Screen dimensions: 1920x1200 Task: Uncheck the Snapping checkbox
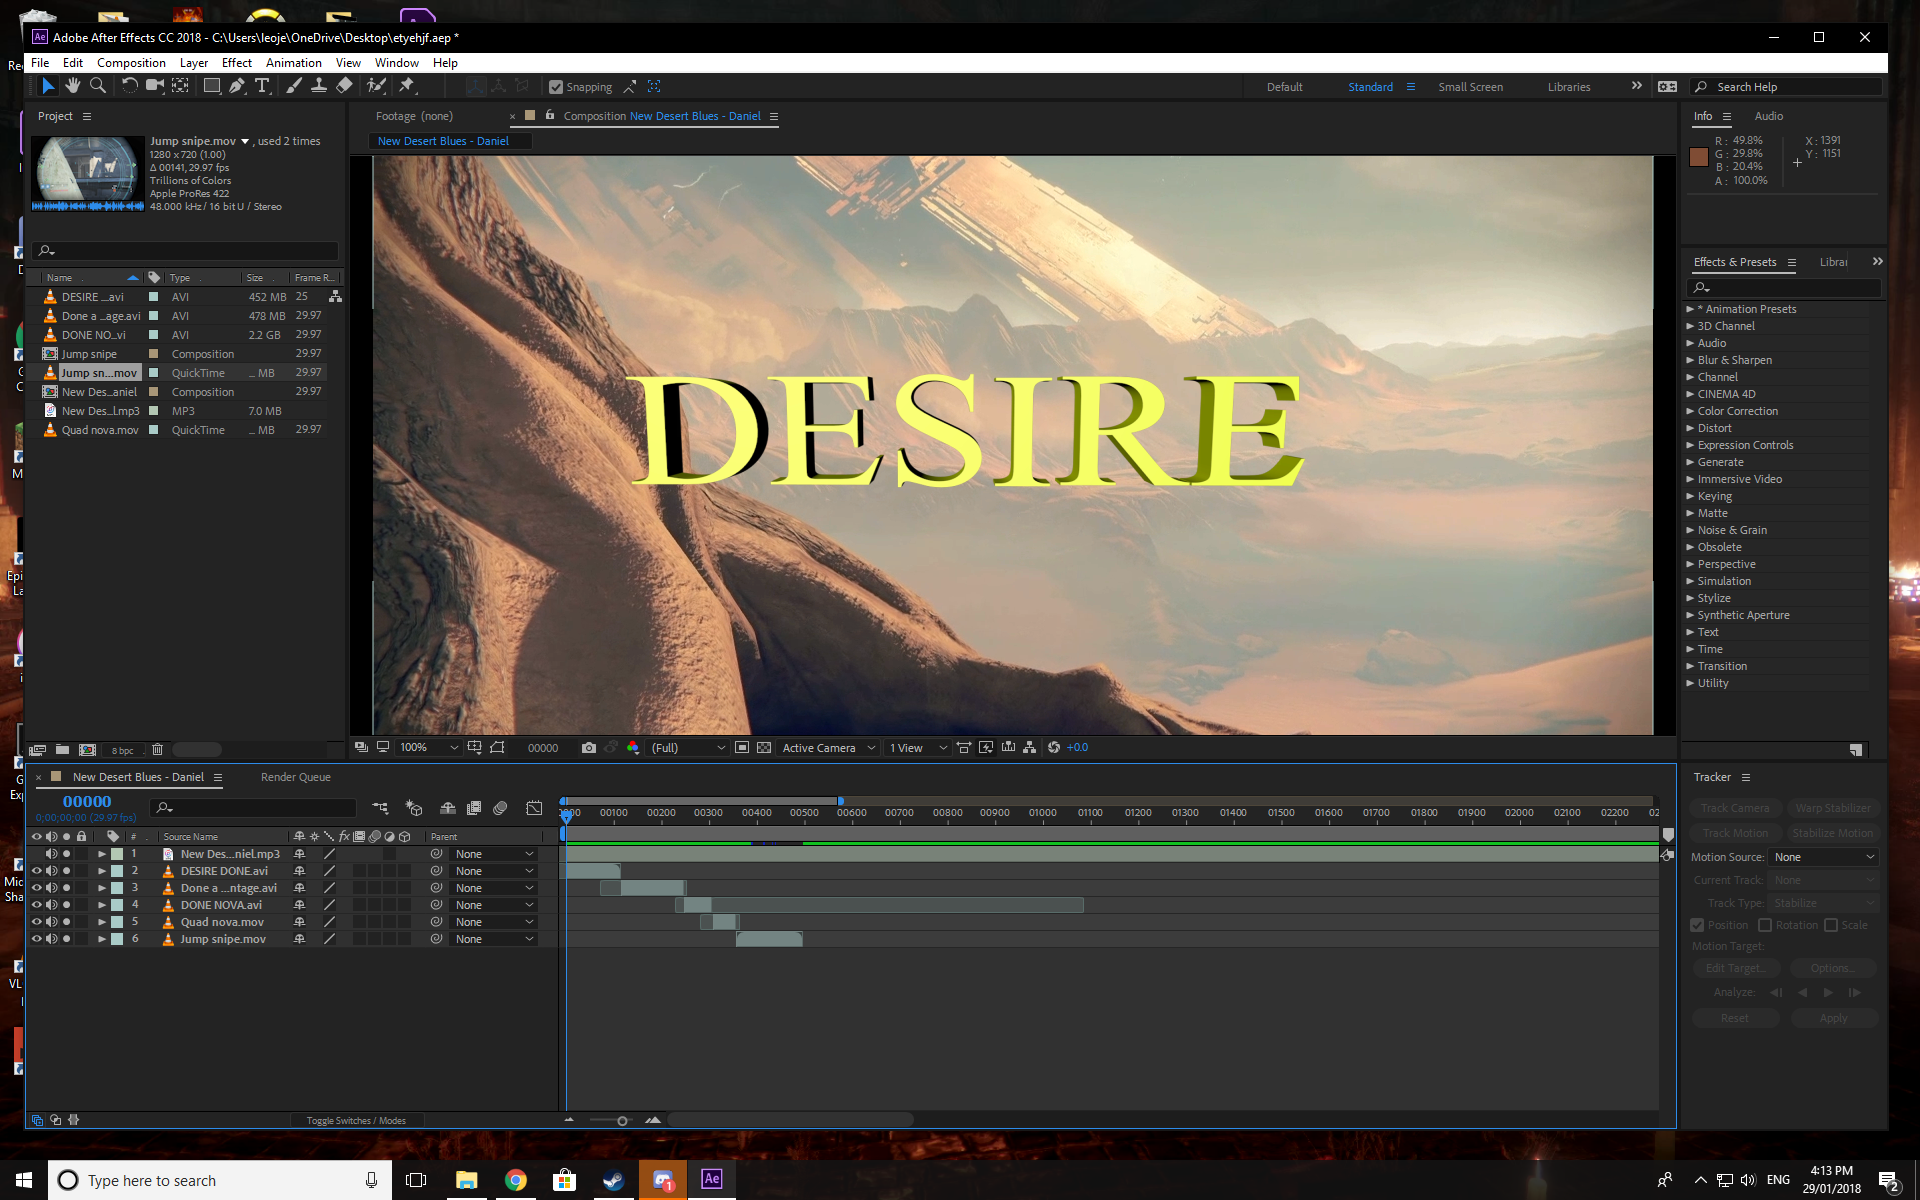556,87
